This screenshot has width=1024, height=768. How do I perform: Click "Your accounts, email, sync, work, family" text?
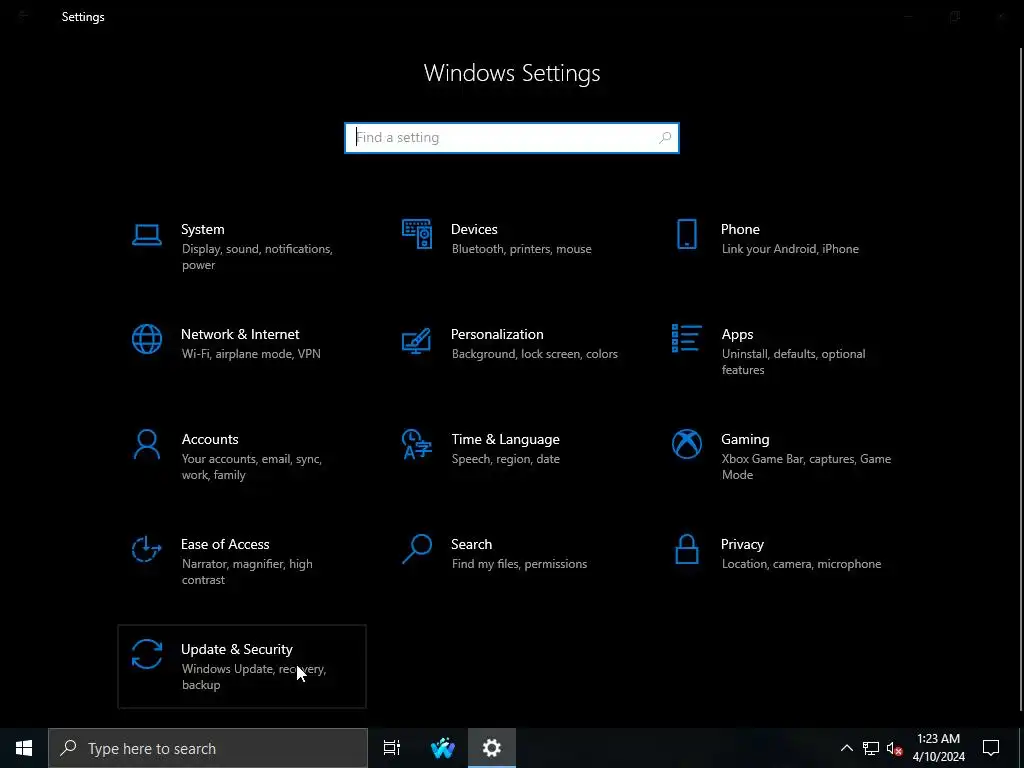click(251, 467)
